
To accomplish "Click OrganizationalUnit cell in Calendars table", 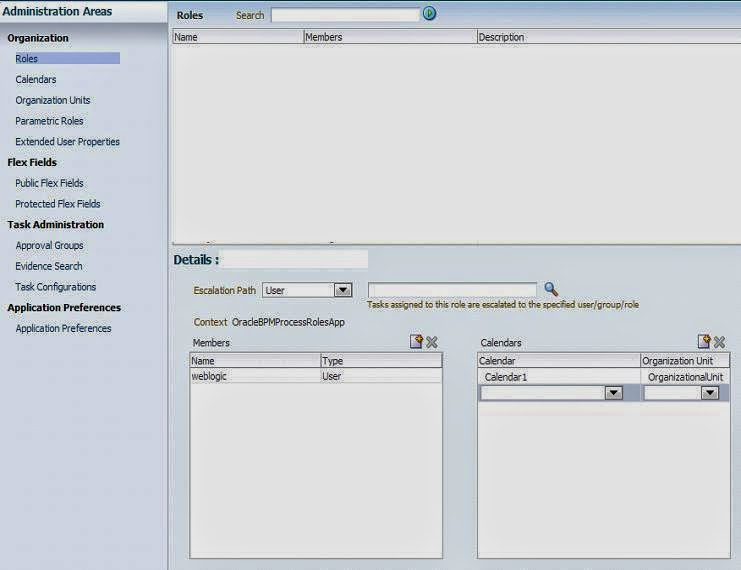I will [685, 377].
